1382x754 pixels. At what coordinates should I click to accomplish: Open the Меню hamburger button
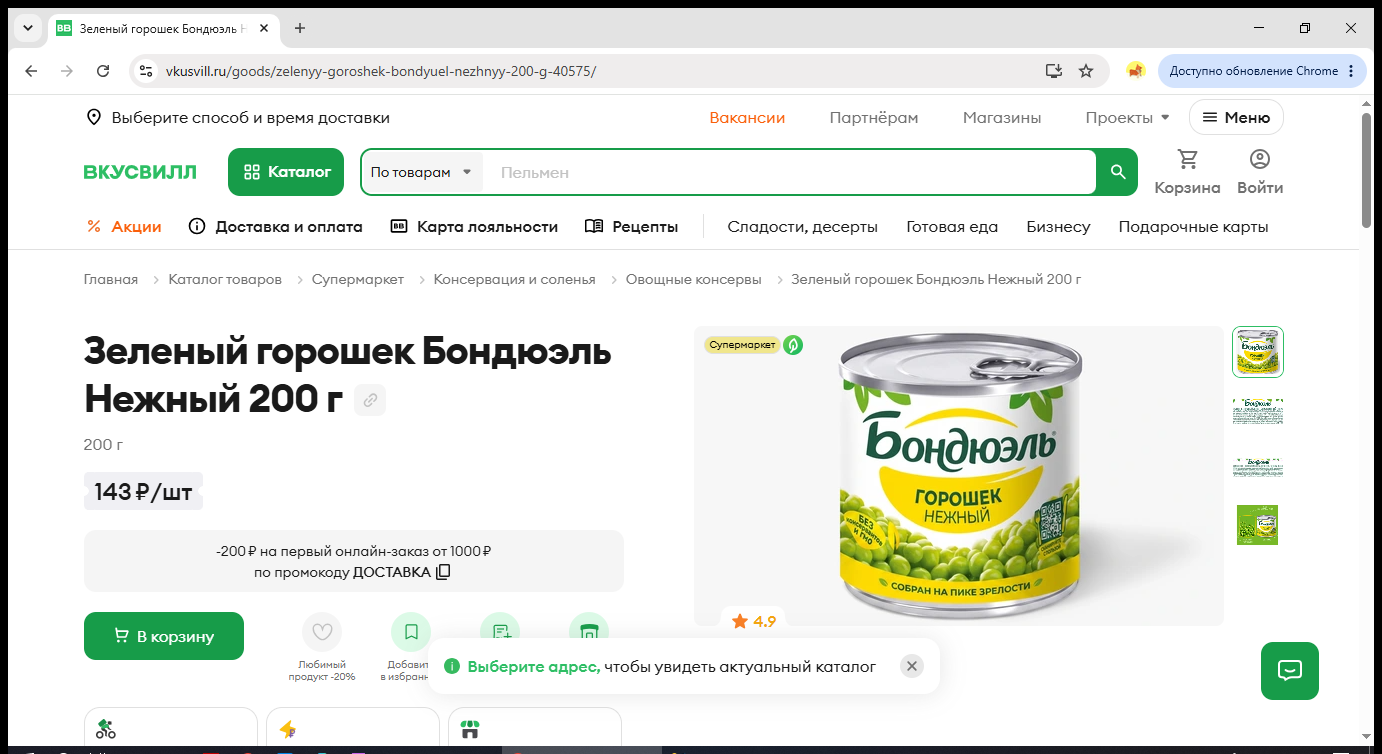[1236, 117]
